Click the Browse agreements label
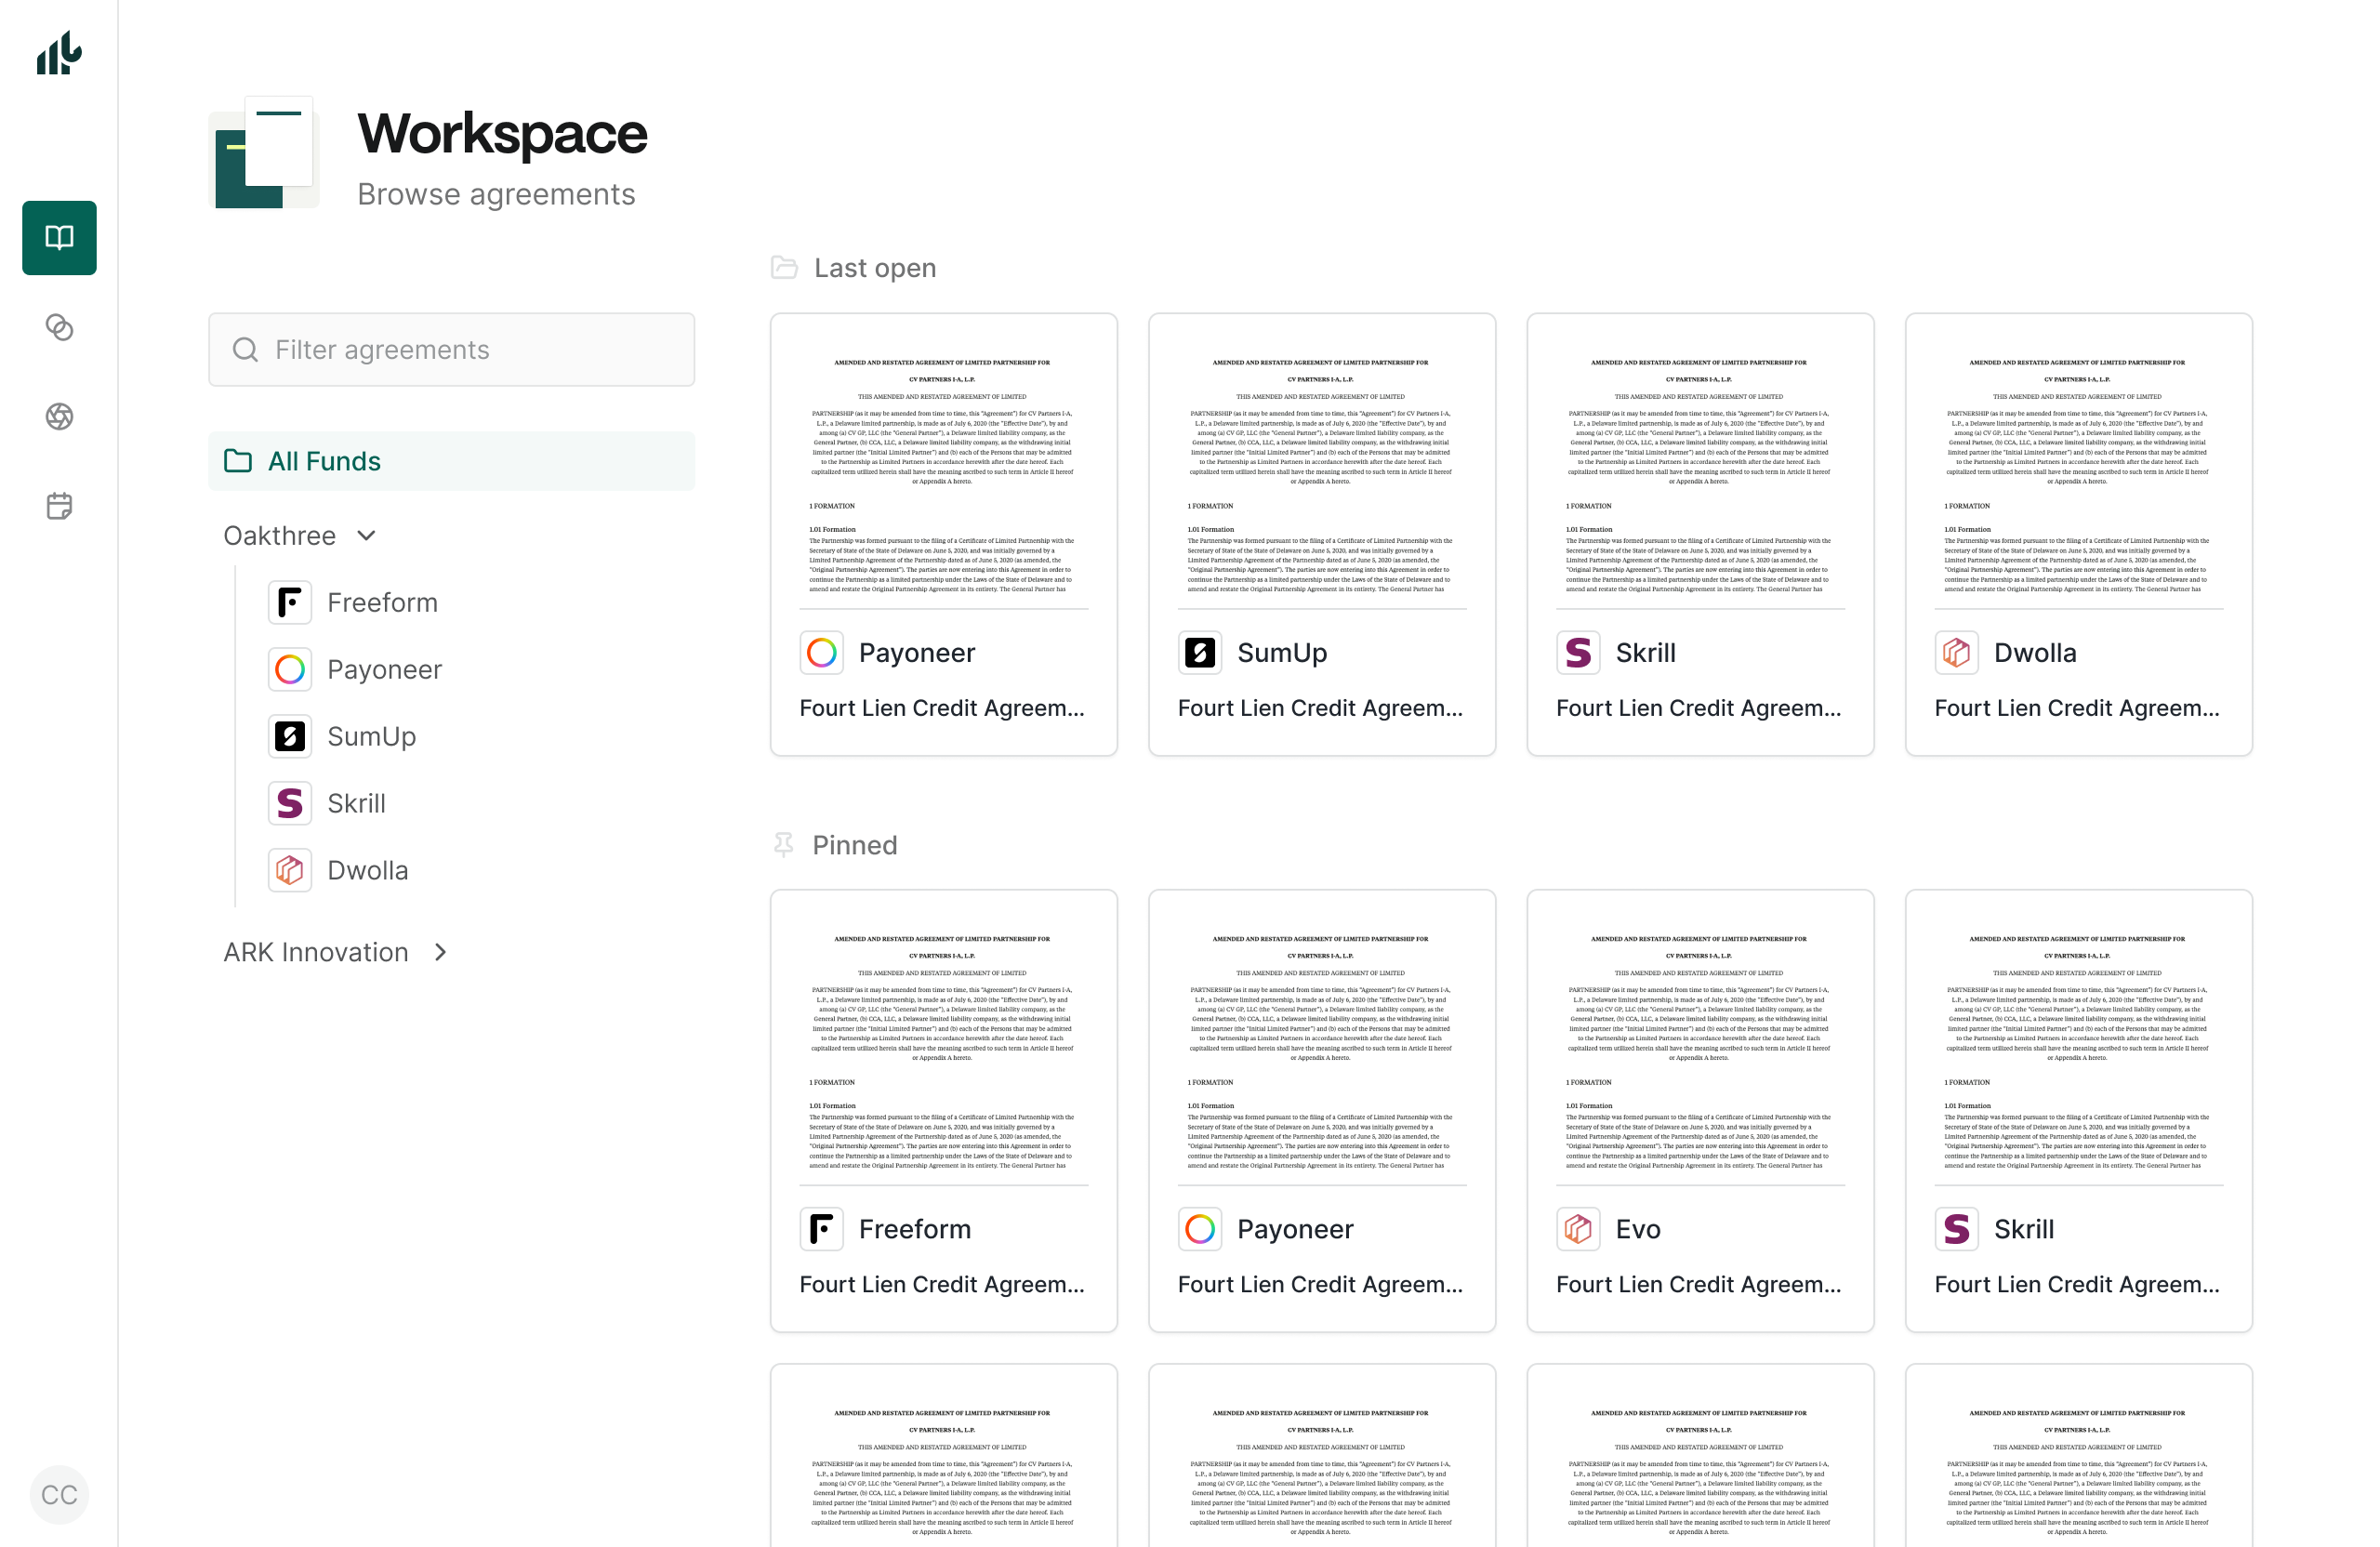Screen dimensions: 2380x1547 [497, 194]
